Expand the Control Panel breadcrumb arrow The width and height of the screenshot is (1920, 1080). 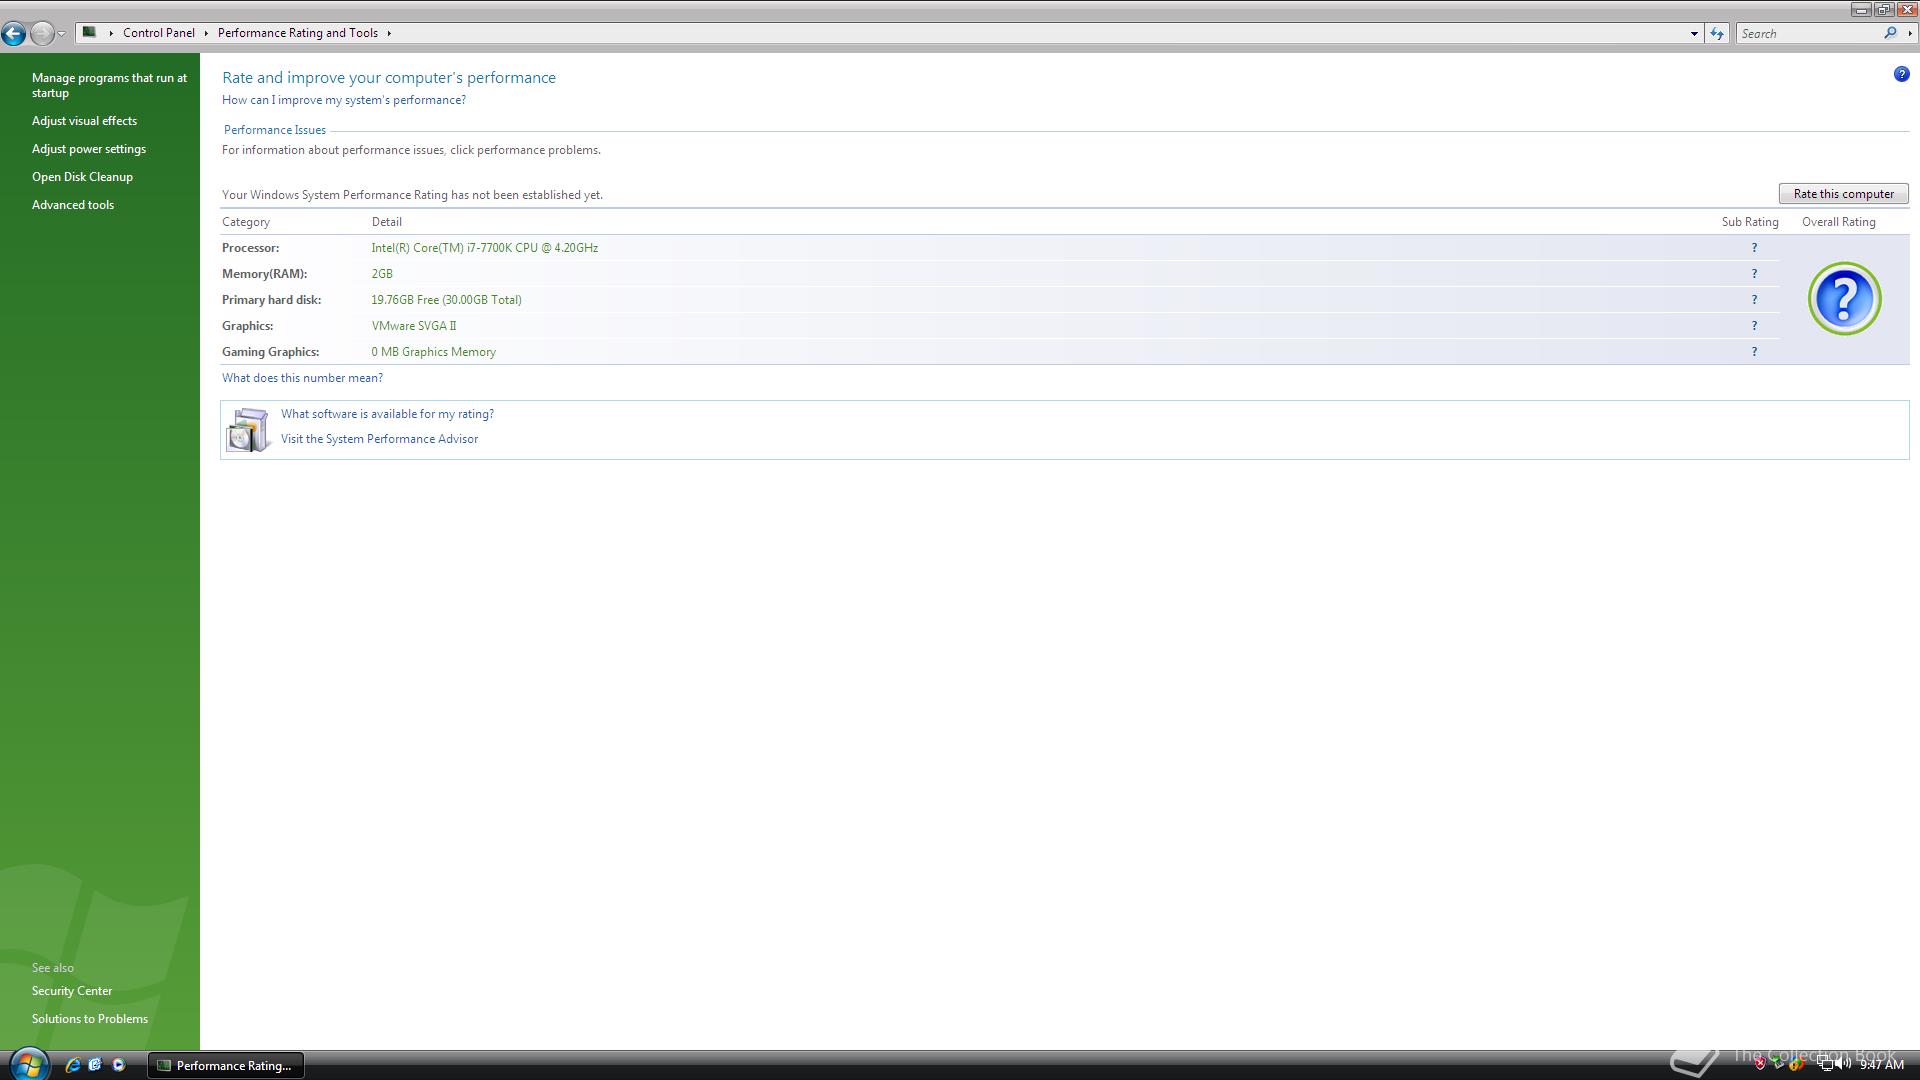click(x=206, y=33)
